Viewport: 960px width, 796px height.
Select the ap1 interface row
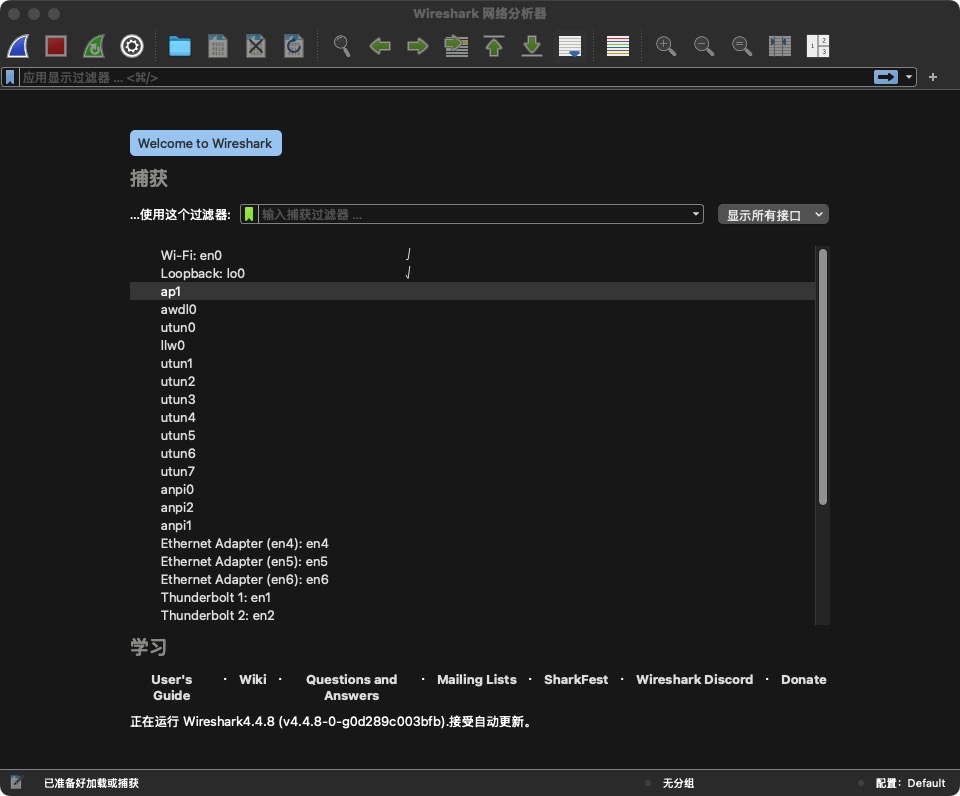click(x=472, y=291)
